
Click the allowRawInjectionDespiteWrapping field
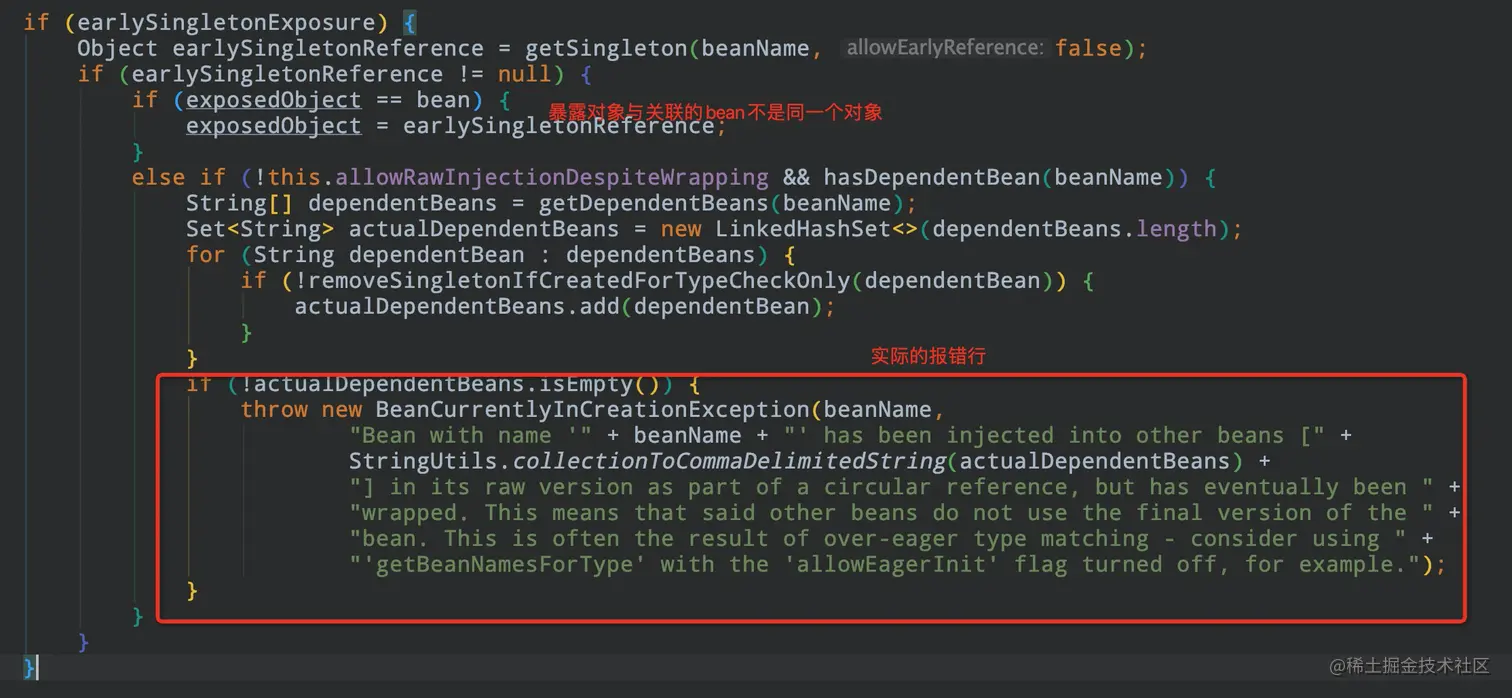click(x=552, y=177)
